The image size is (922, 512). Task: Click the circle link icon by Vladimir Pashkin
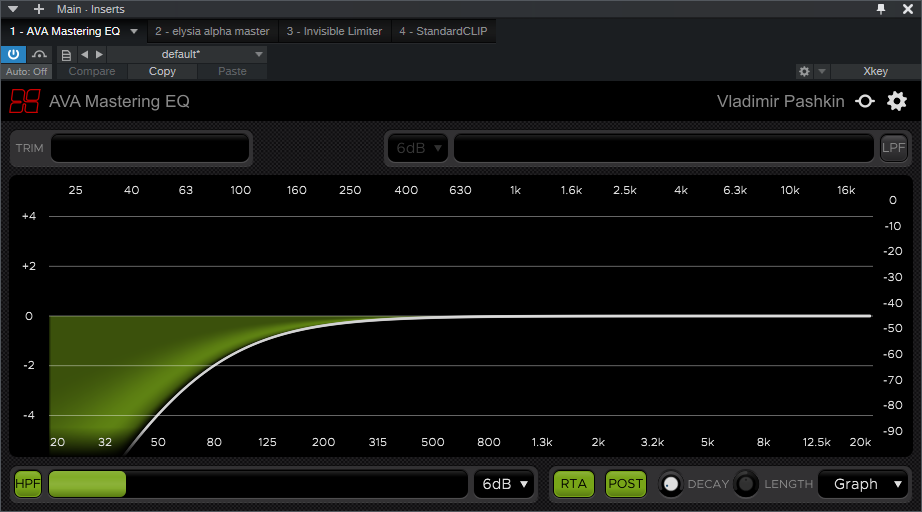[865, 102]
